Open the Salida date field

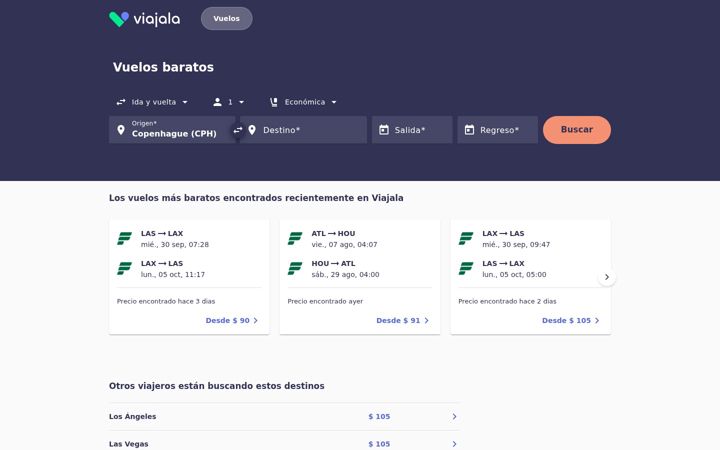(412, 130)
